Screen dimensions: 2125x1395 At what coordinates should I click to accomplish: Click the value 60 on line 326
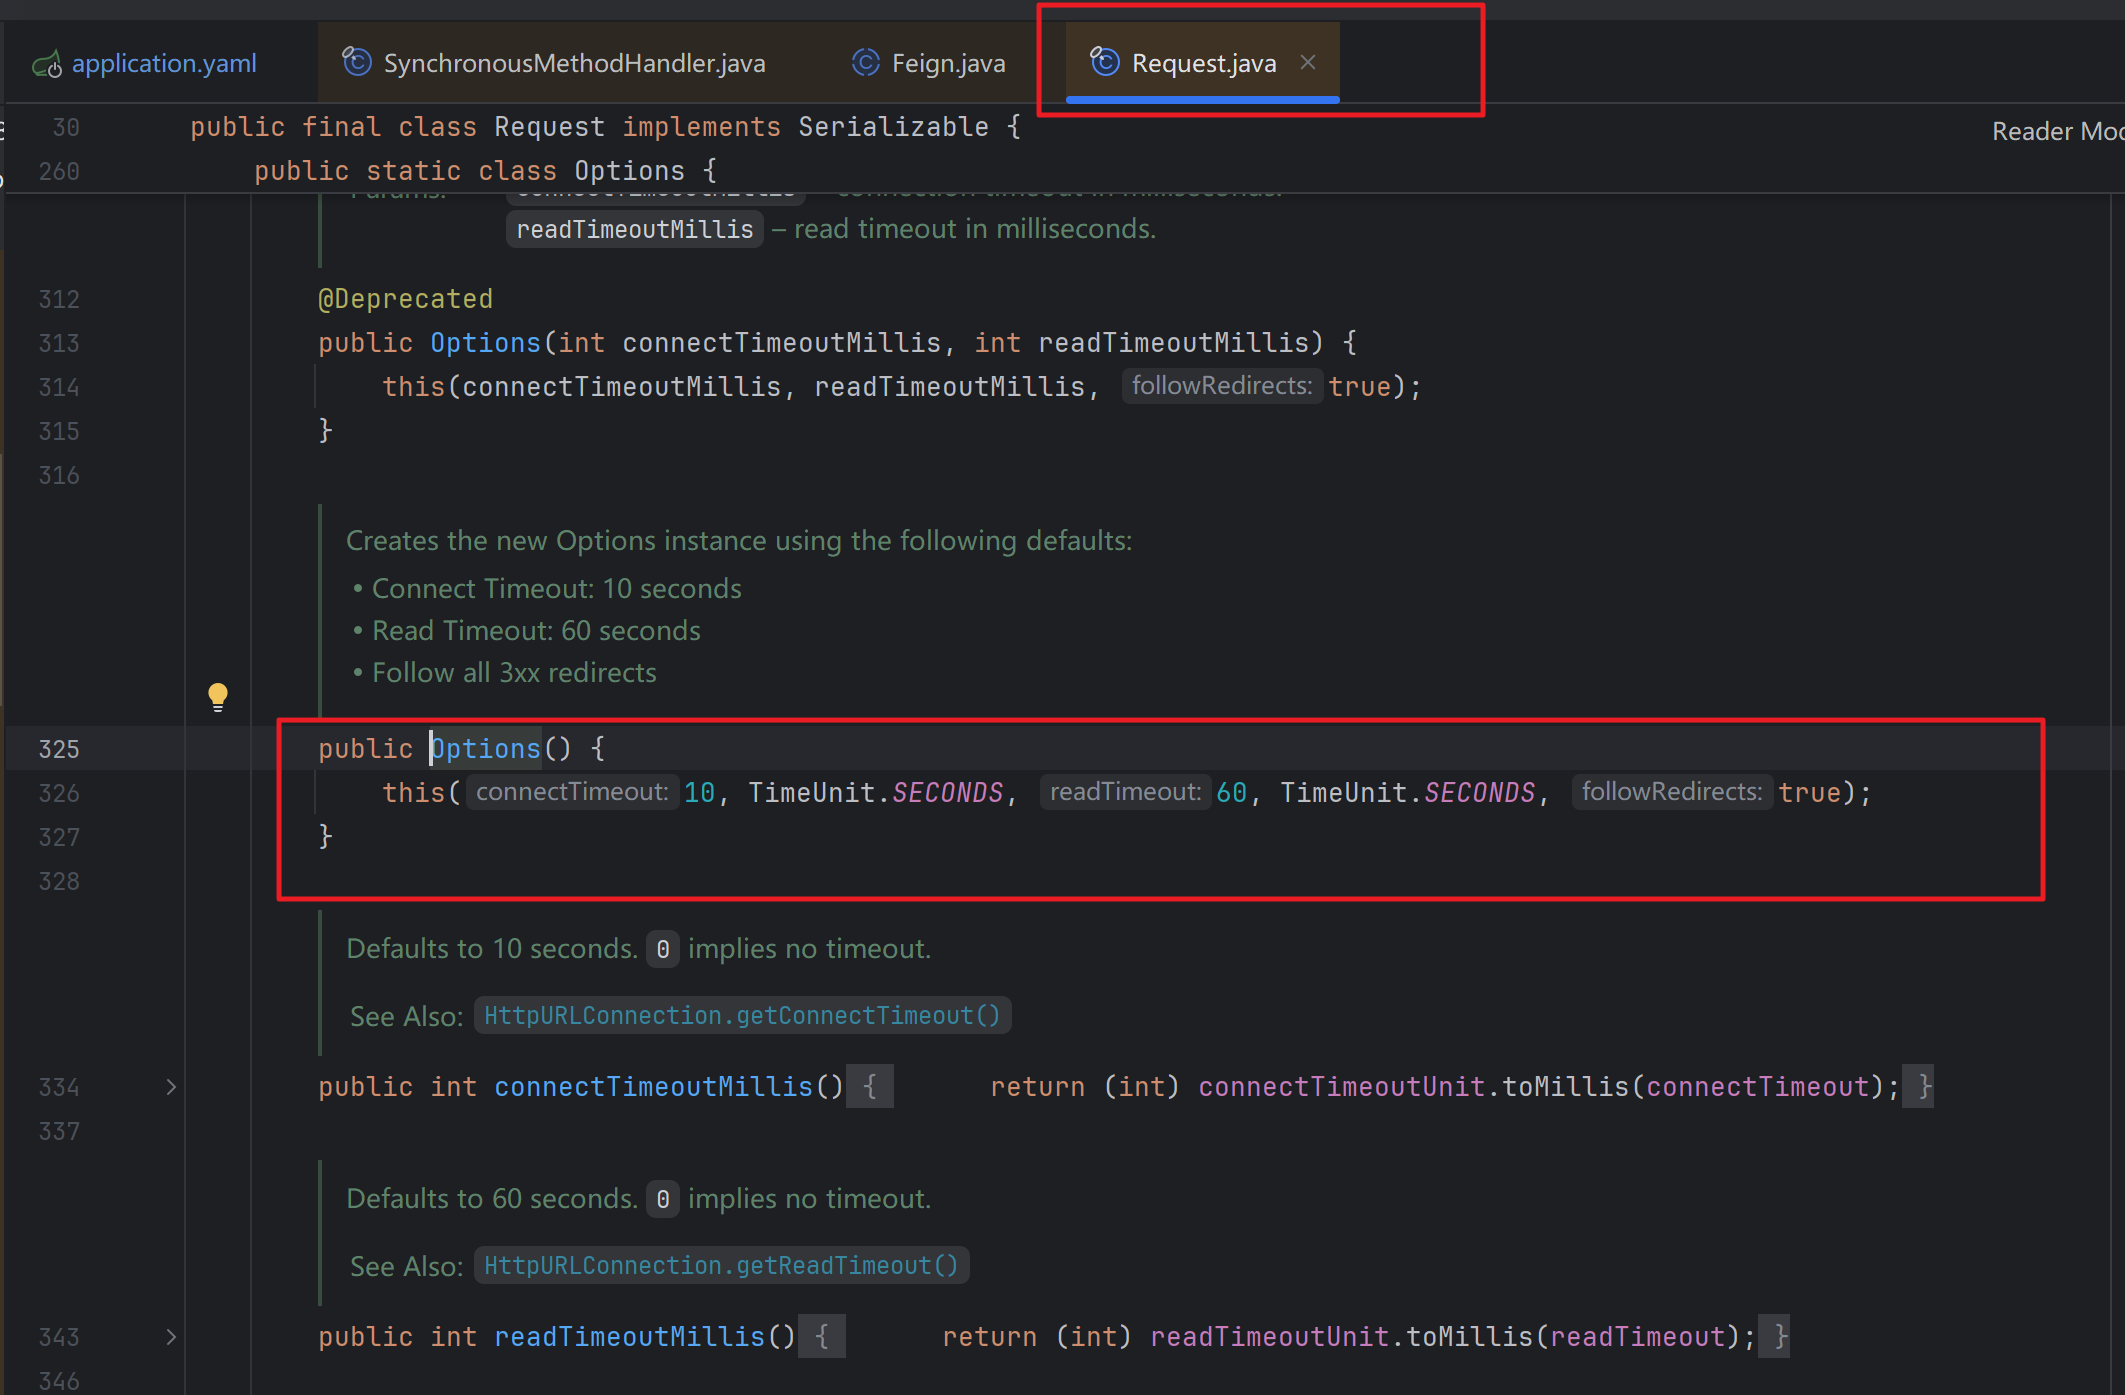coord(1231,793)
